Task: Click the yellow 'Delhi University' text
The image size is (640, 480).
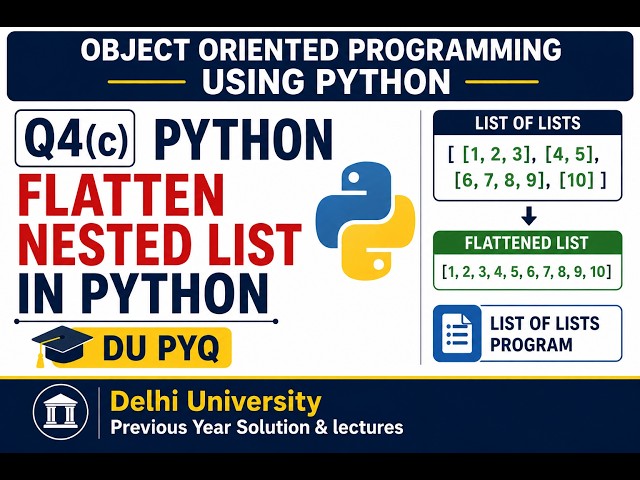Action: click(x=216, y=401)
